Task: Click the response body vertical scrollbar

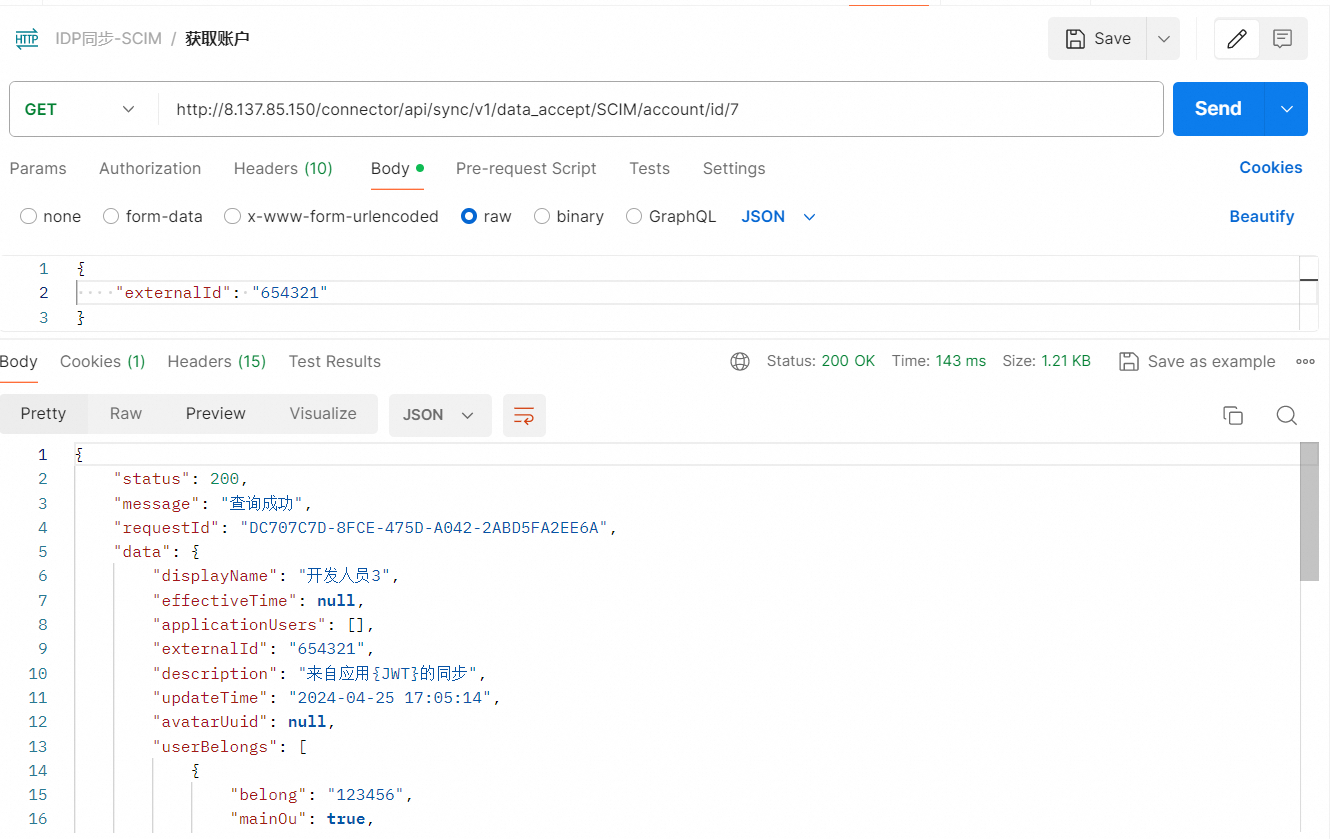Action: click(1309, 511)
